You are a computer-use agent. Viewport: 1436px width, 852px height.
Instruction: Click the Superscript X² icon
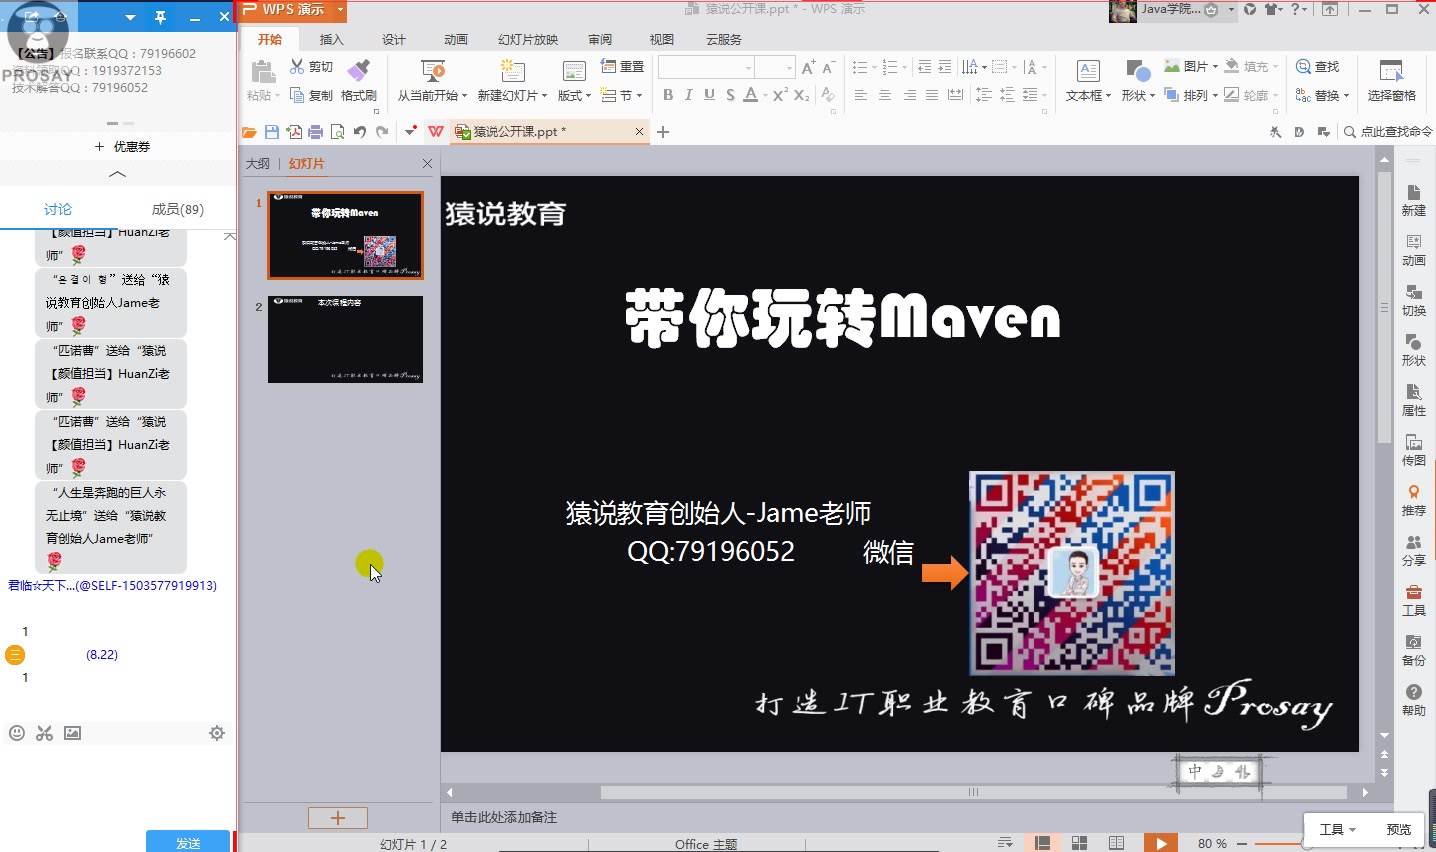[780, 95]
